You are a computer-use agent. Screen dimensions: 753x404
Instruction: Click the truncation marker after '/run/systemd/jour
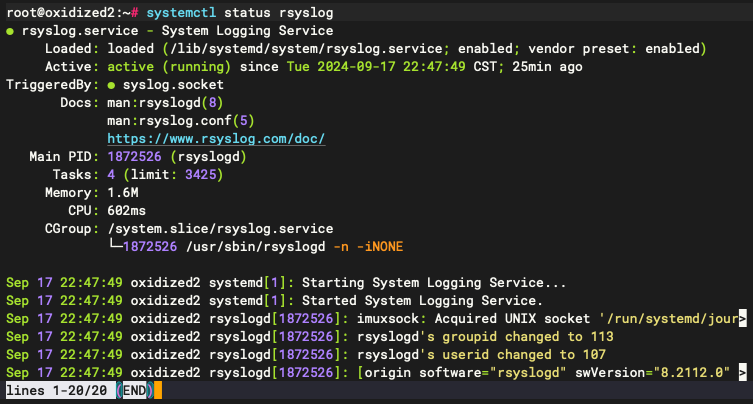click(x=742, y=318)
